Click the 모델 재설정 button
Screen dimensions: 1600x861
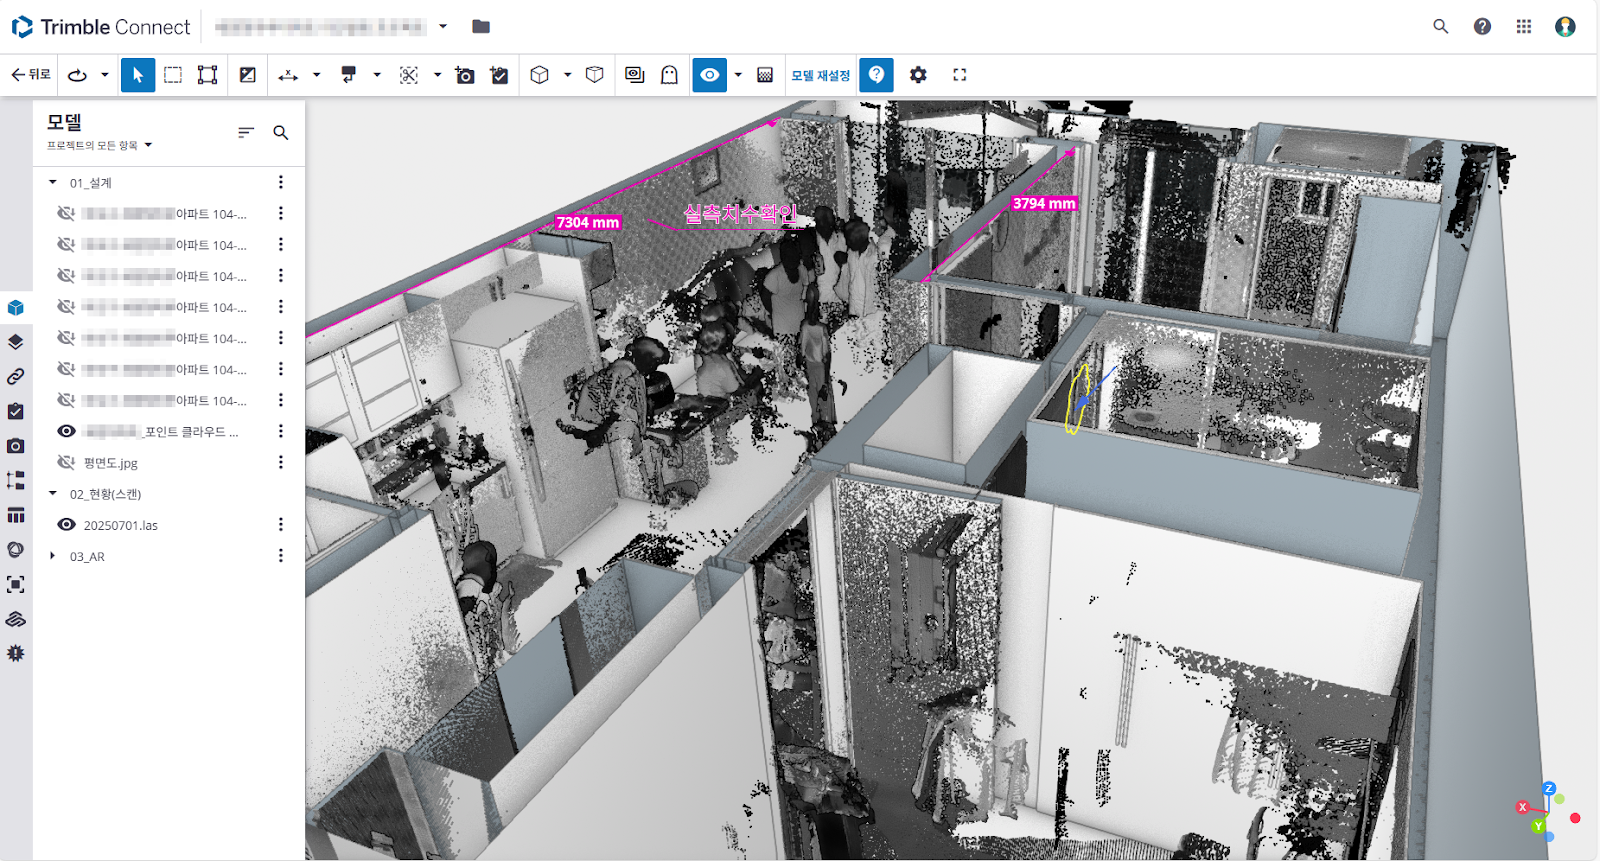click(820, 75)
